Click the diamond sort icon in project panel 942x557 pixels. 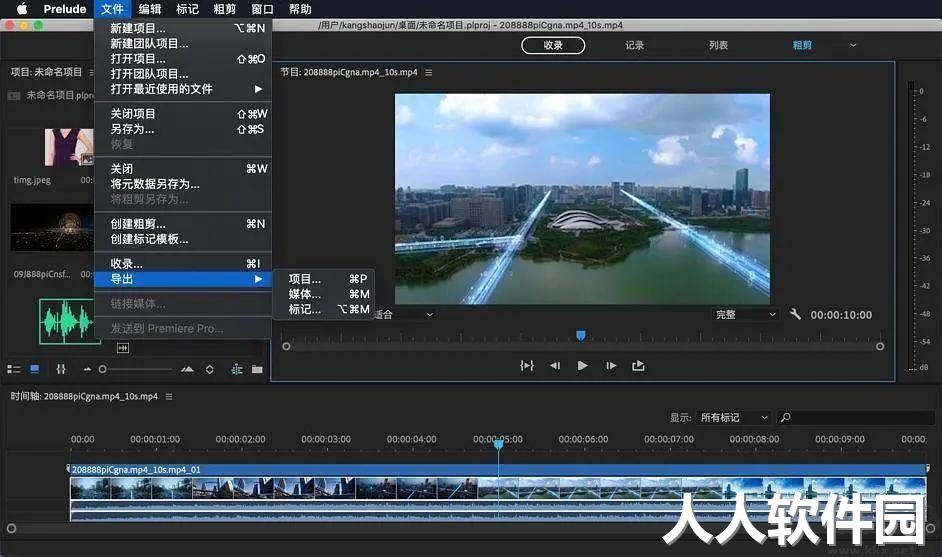tap(210, 369)
